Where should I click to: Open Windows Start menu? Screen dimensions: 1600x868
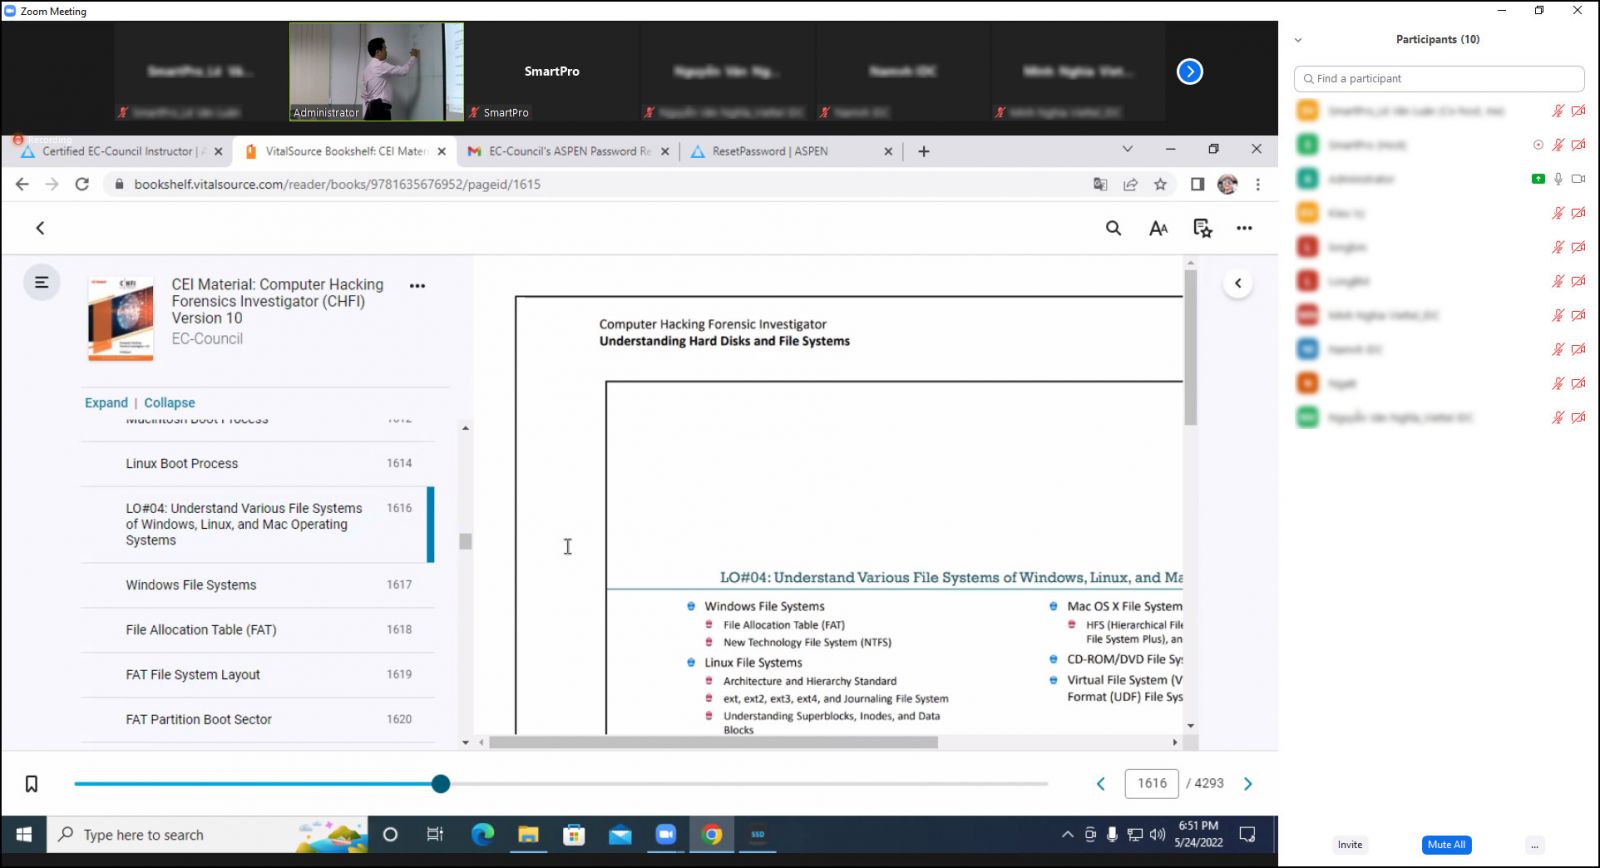(x=24, y=835)
